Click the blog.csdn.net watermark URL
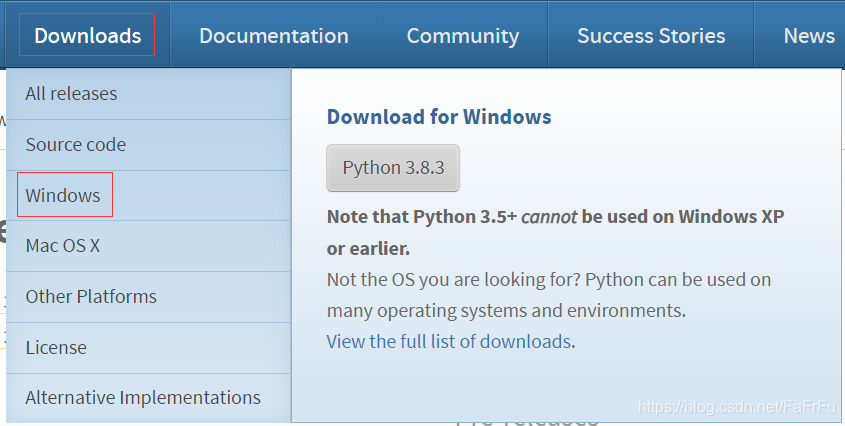Image resolution: width=845 pixels, height=426 pixels. click(x=737, y=407)
